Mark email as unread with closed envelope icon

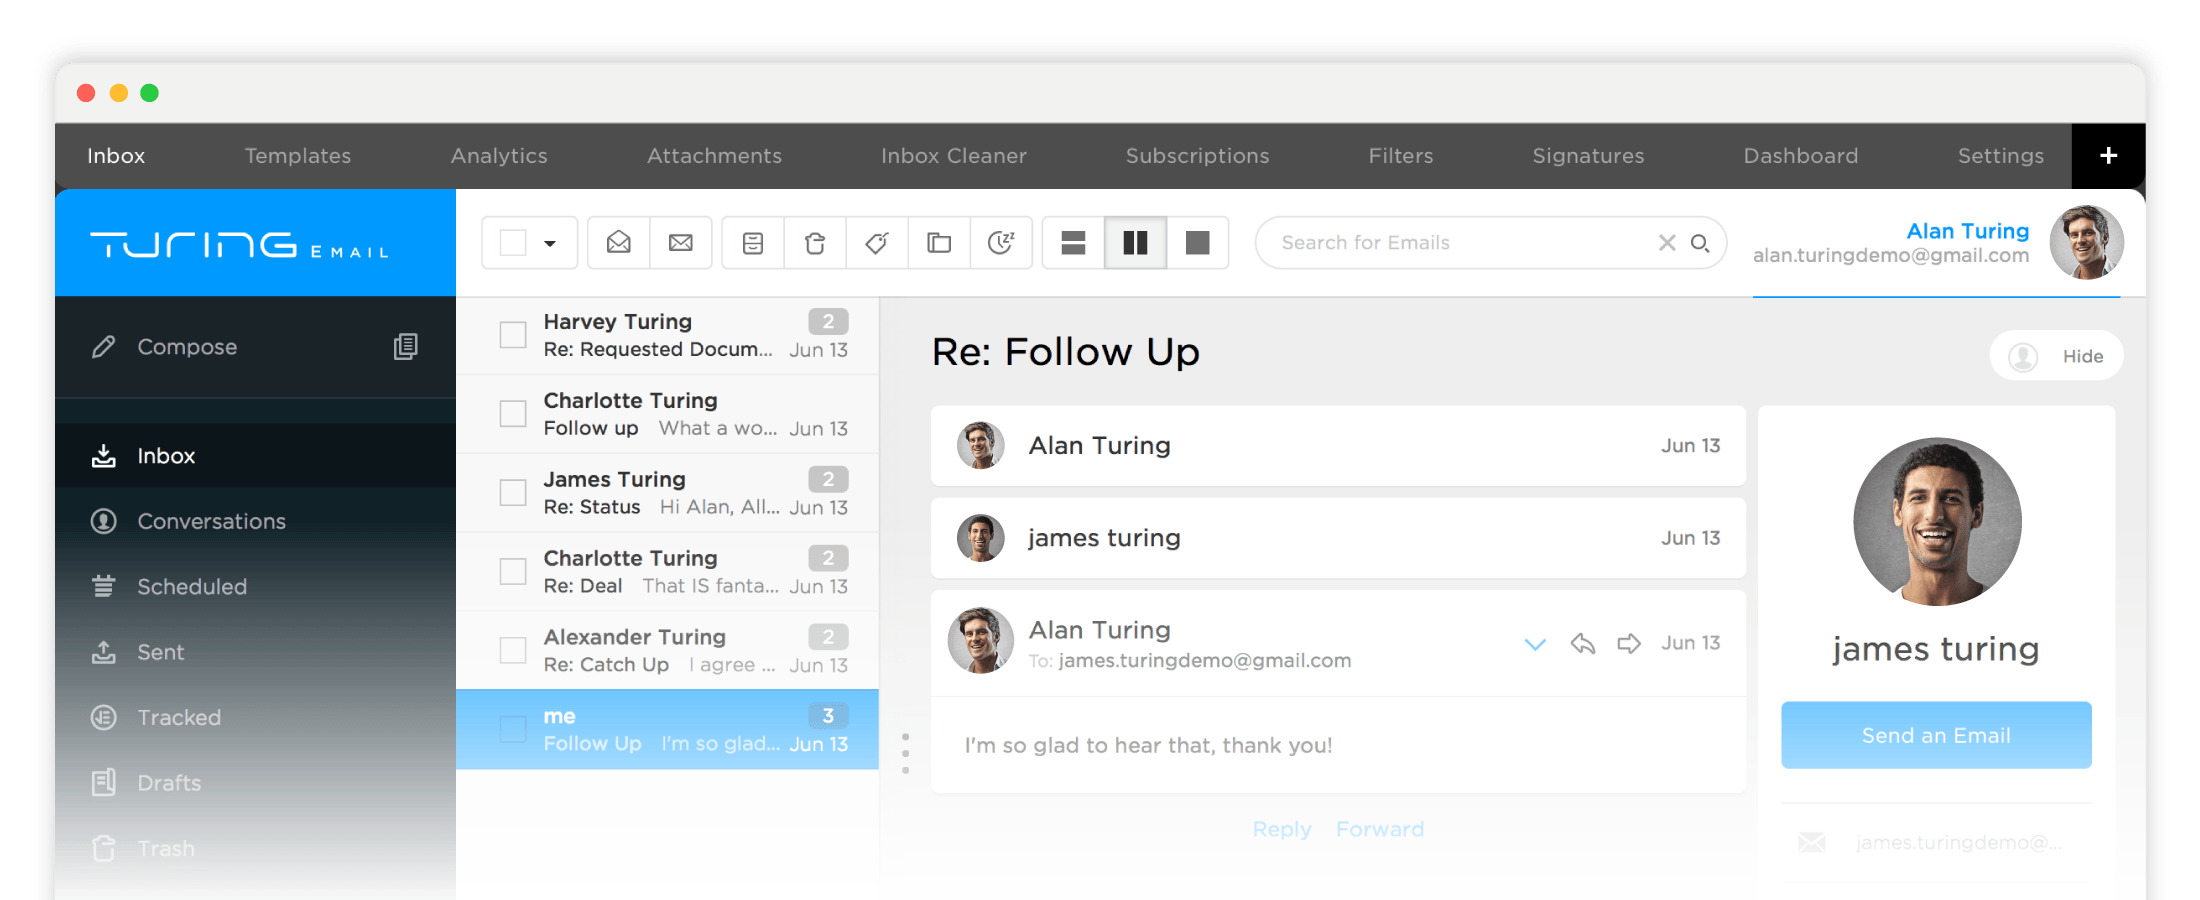point(681,242)
